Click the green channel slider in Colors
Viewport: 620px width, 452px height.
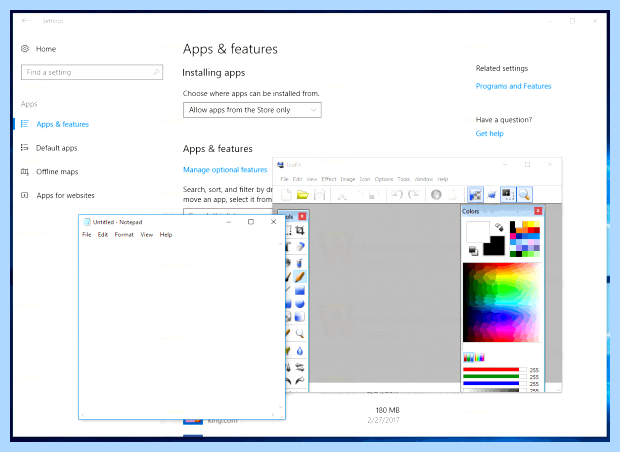495,376
